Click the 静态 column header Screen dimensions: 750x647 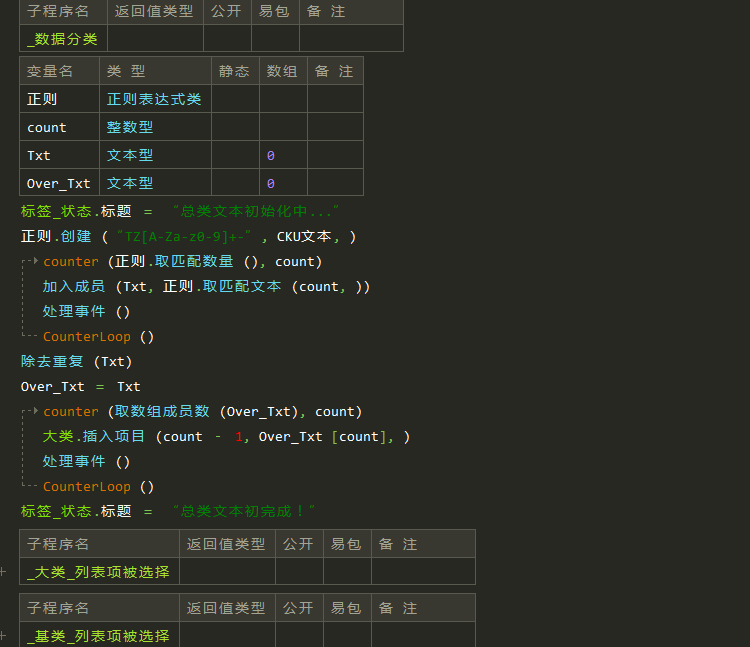tap(234, 71)
